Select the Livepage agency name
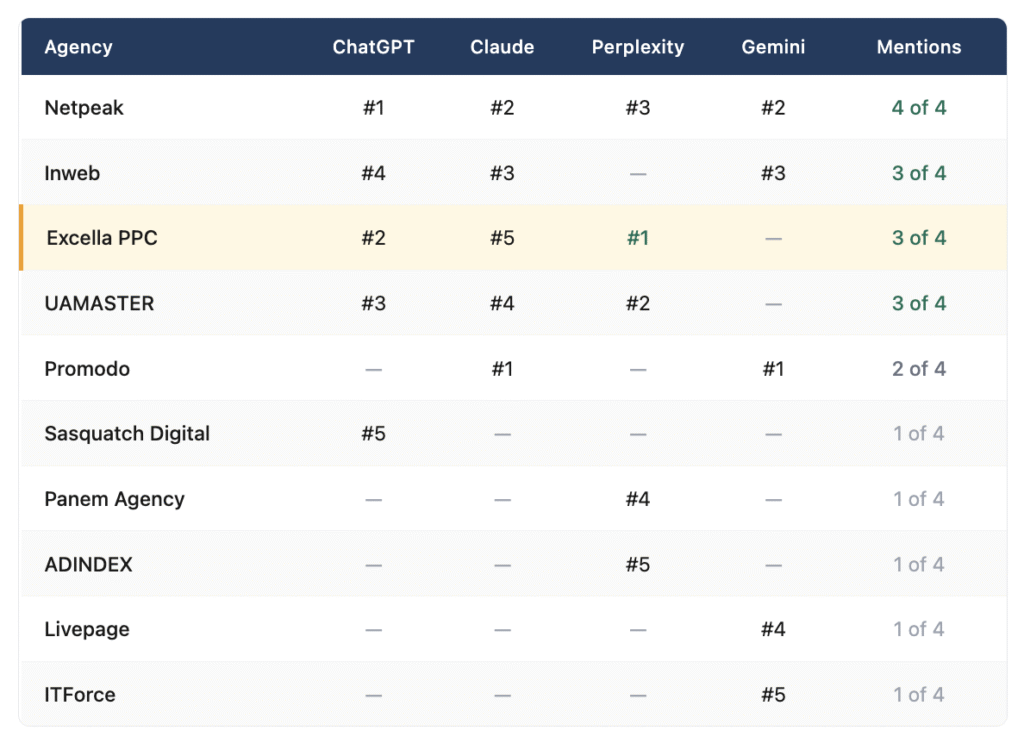Screen dimensions: 1024x743 (87, 629)
